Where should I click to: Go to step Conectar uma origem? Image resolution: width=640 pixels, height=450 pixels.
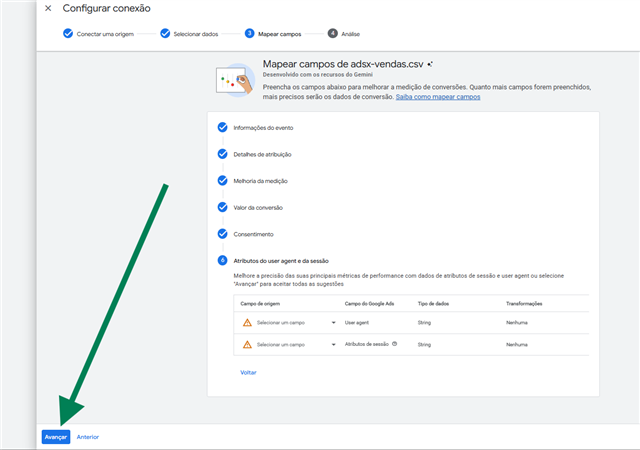[x=98, y=34]
